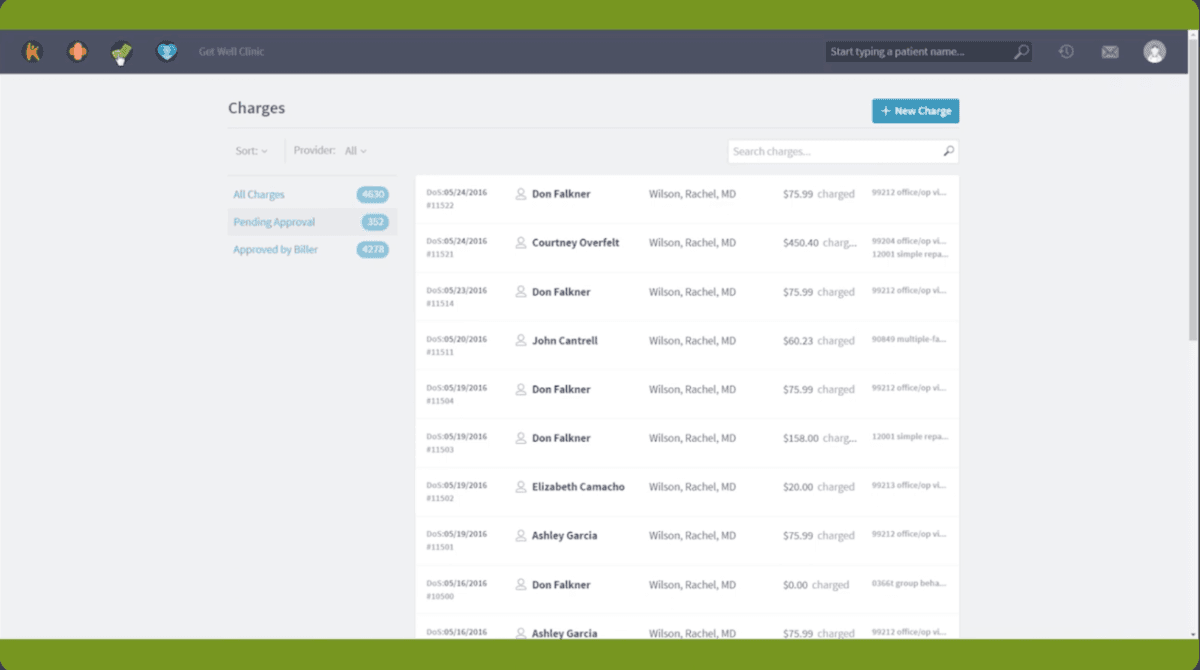Open Elizabeth Camacho's charge name
Screen dimensions: 1200x670
578,487
